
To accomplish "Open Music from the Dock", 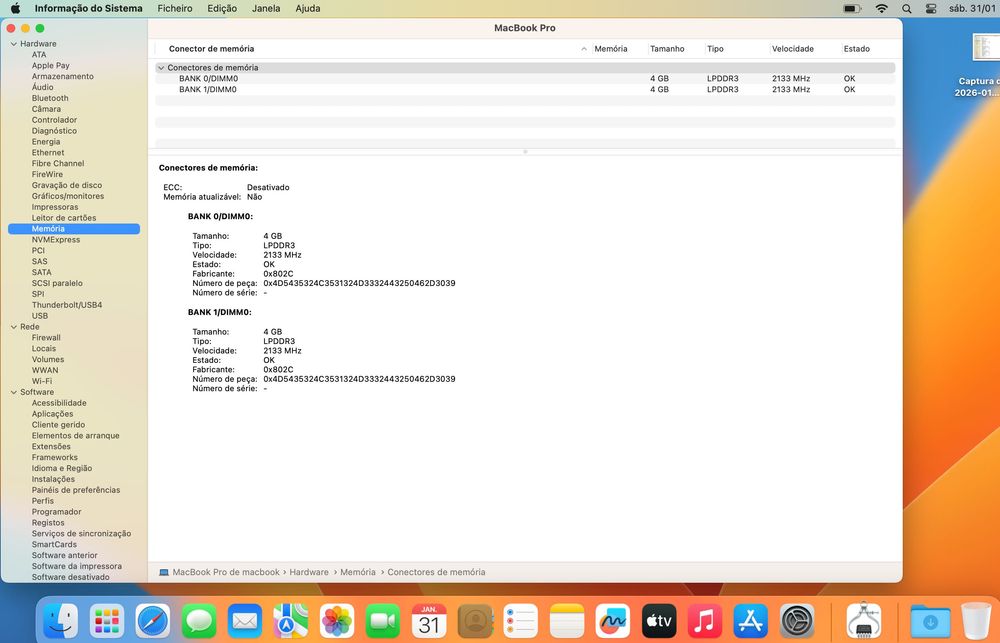I will coord(705,620).
